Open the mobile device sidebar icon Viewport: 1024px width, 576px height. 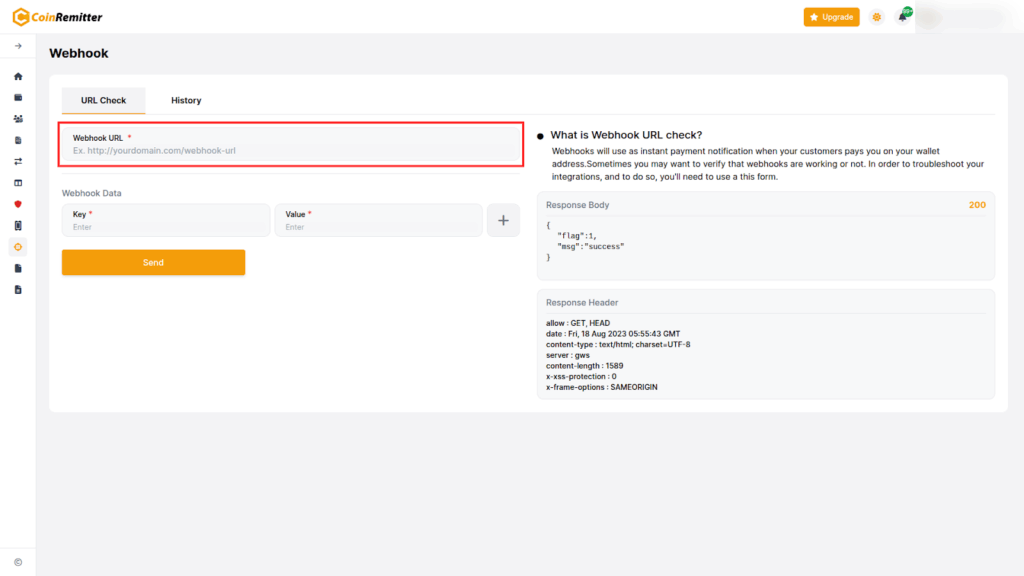[x=18, y=225]
